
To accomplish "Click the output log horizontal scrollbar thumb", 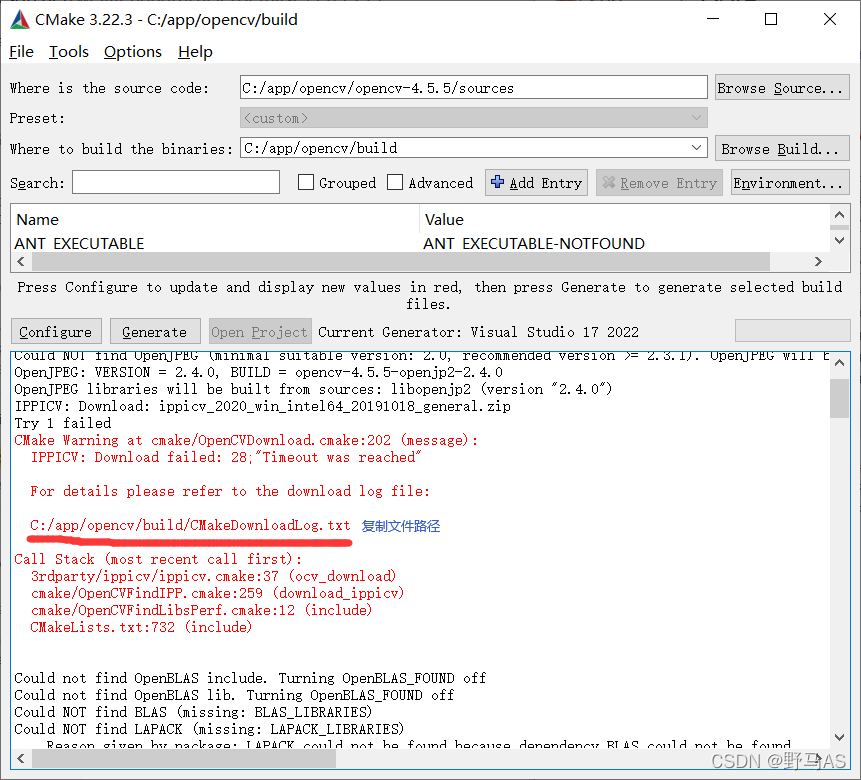I will [184, 759].
